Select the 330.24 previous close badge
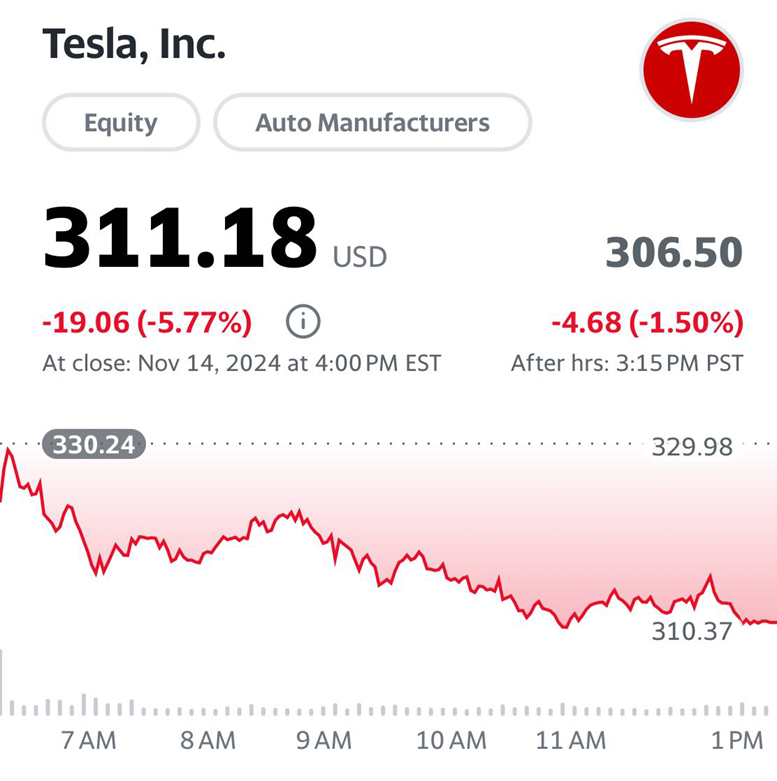 coord(94,444)
